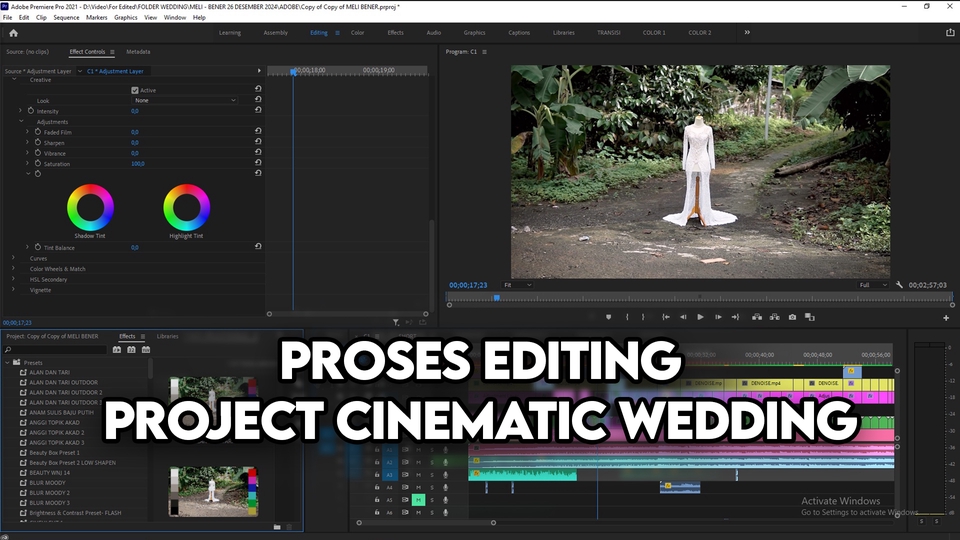Toggle animation stopwatch for Faded Film

38,132
